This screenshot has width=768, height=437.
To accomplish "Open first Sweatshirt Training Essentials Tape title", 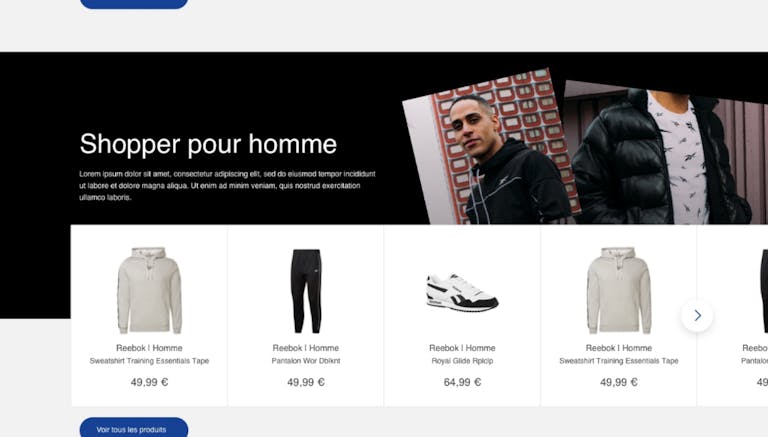I will [149, 361].
